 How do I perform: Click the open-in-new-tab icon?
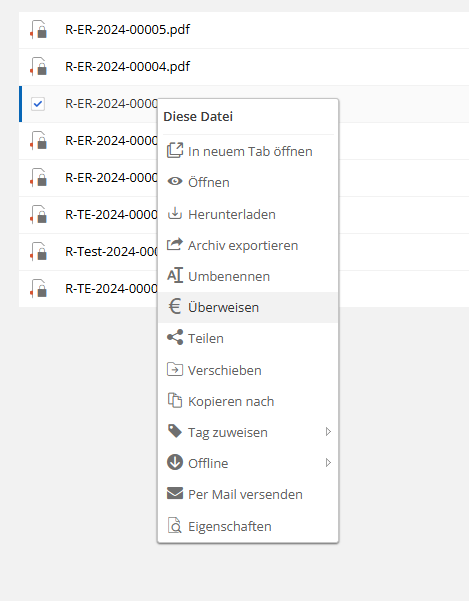175,150
